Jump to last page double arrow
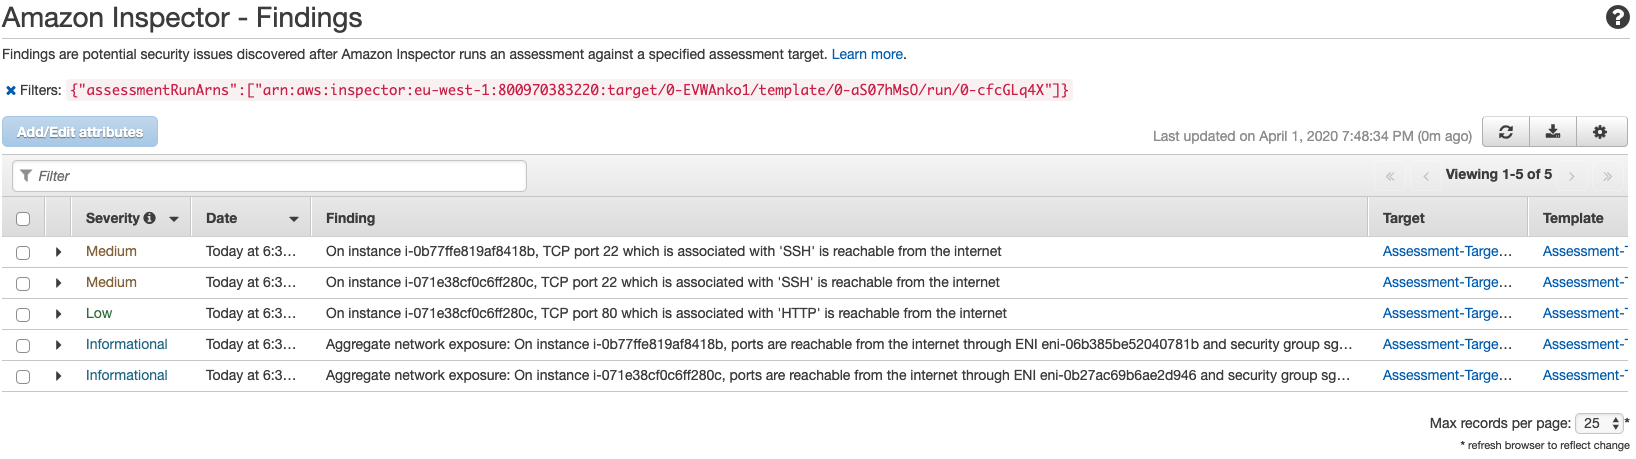1636x459 pixels. 1607,176
